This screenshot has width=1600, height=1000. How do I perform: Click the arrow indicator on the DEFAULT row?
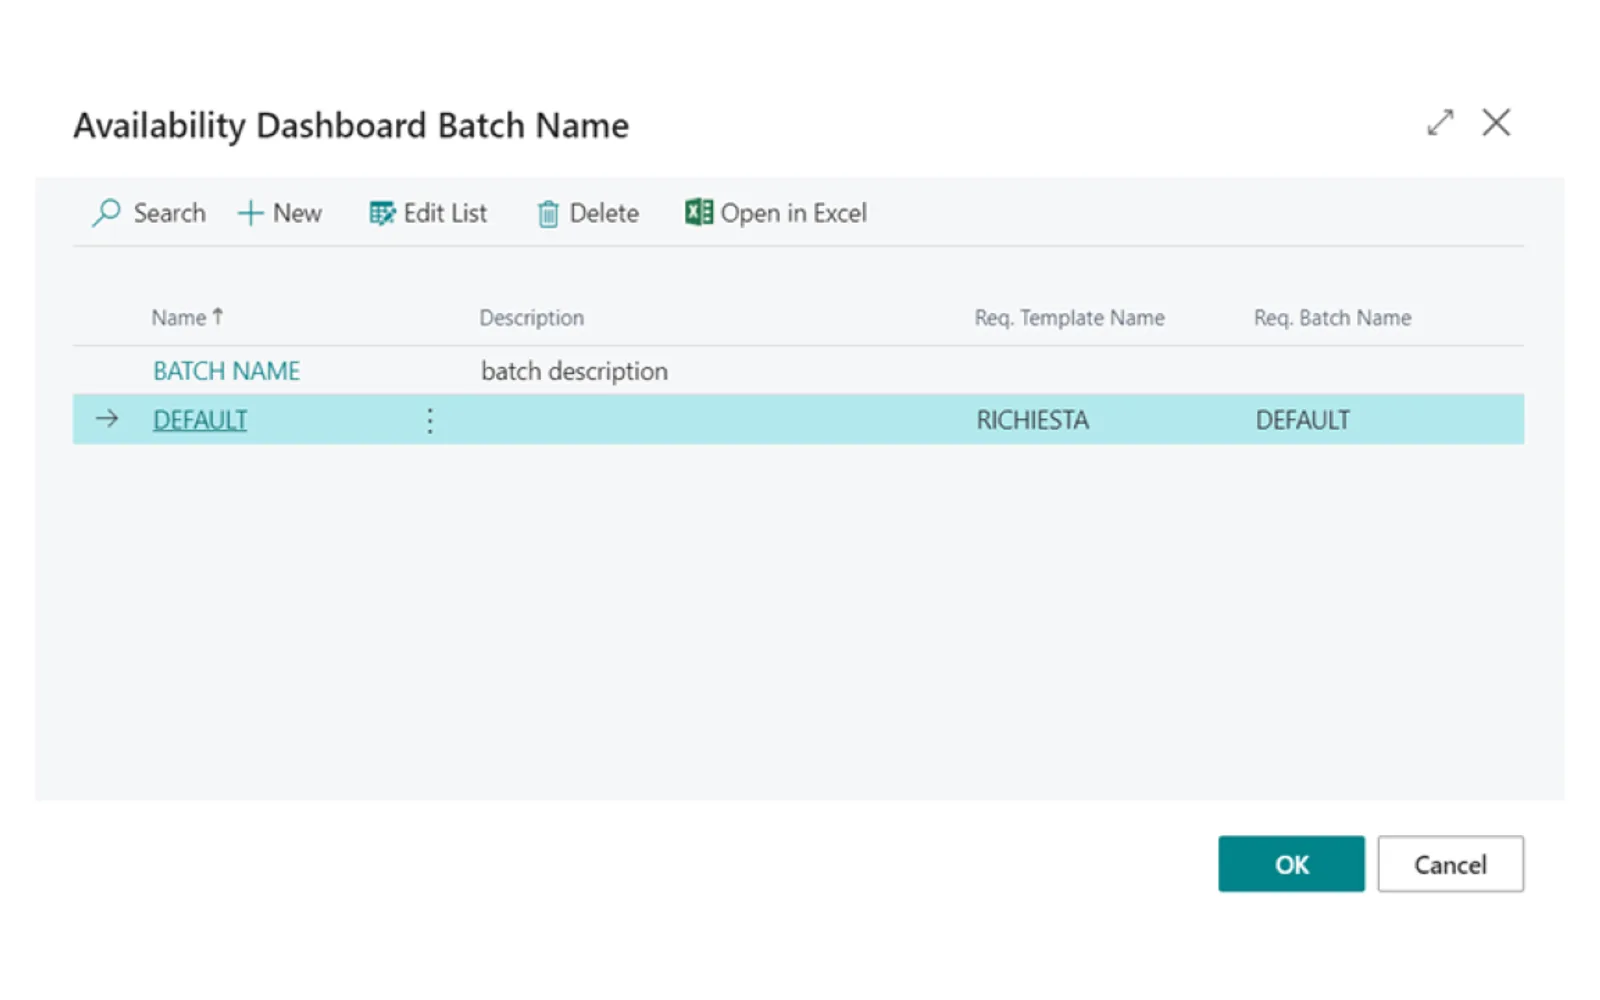107,419
